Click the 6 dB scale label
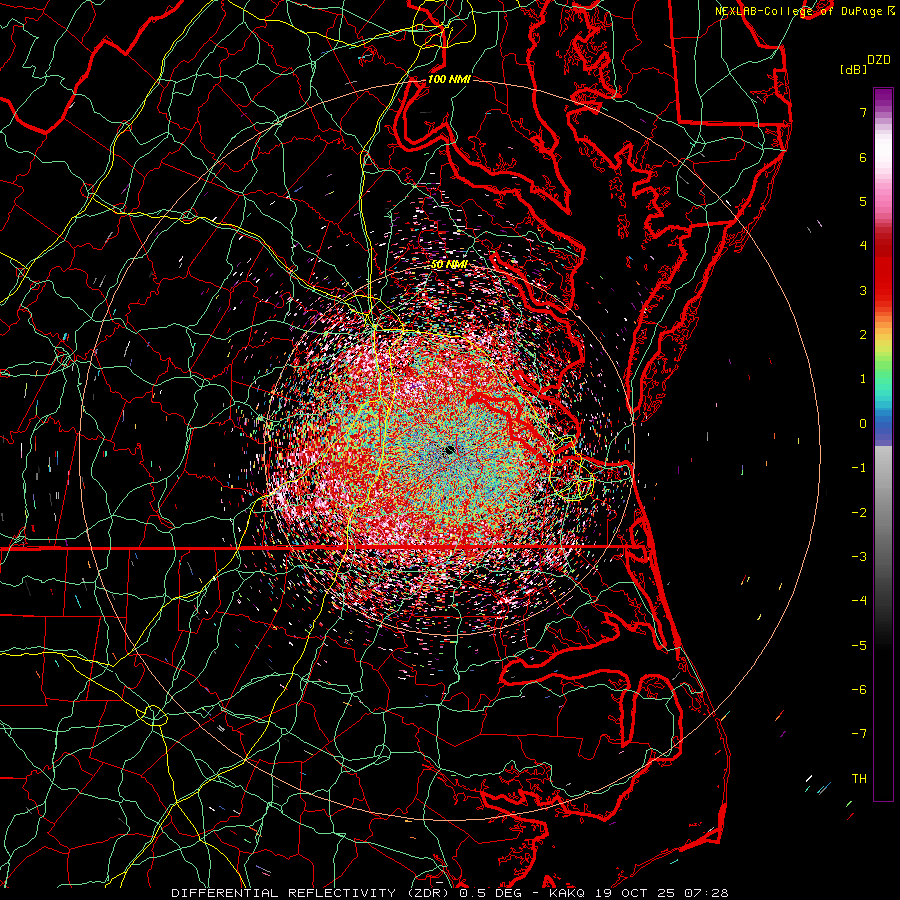This screenshot has height=900, width=900. (863, 157)
